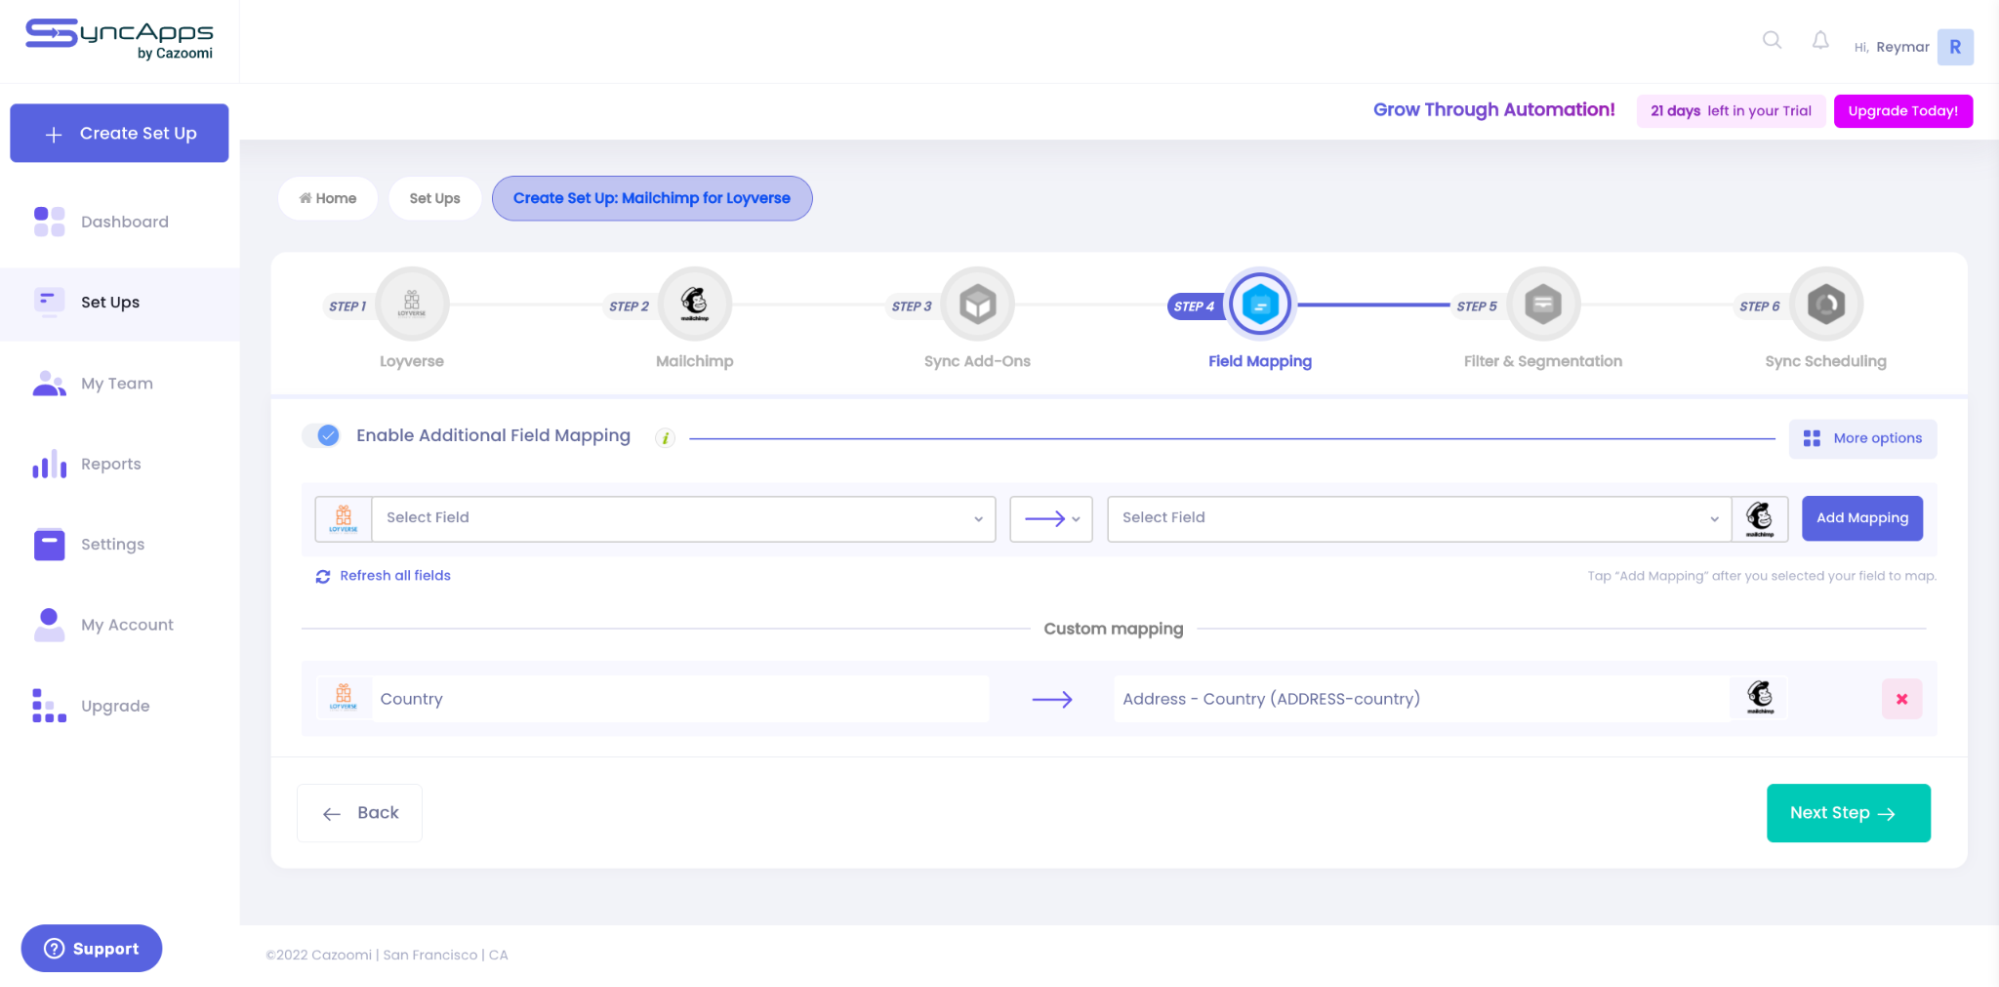Click the Home breadcrumb
The height and width of the screenshot is (987, 1999).
pyautogui.click(x=327, y=198)
